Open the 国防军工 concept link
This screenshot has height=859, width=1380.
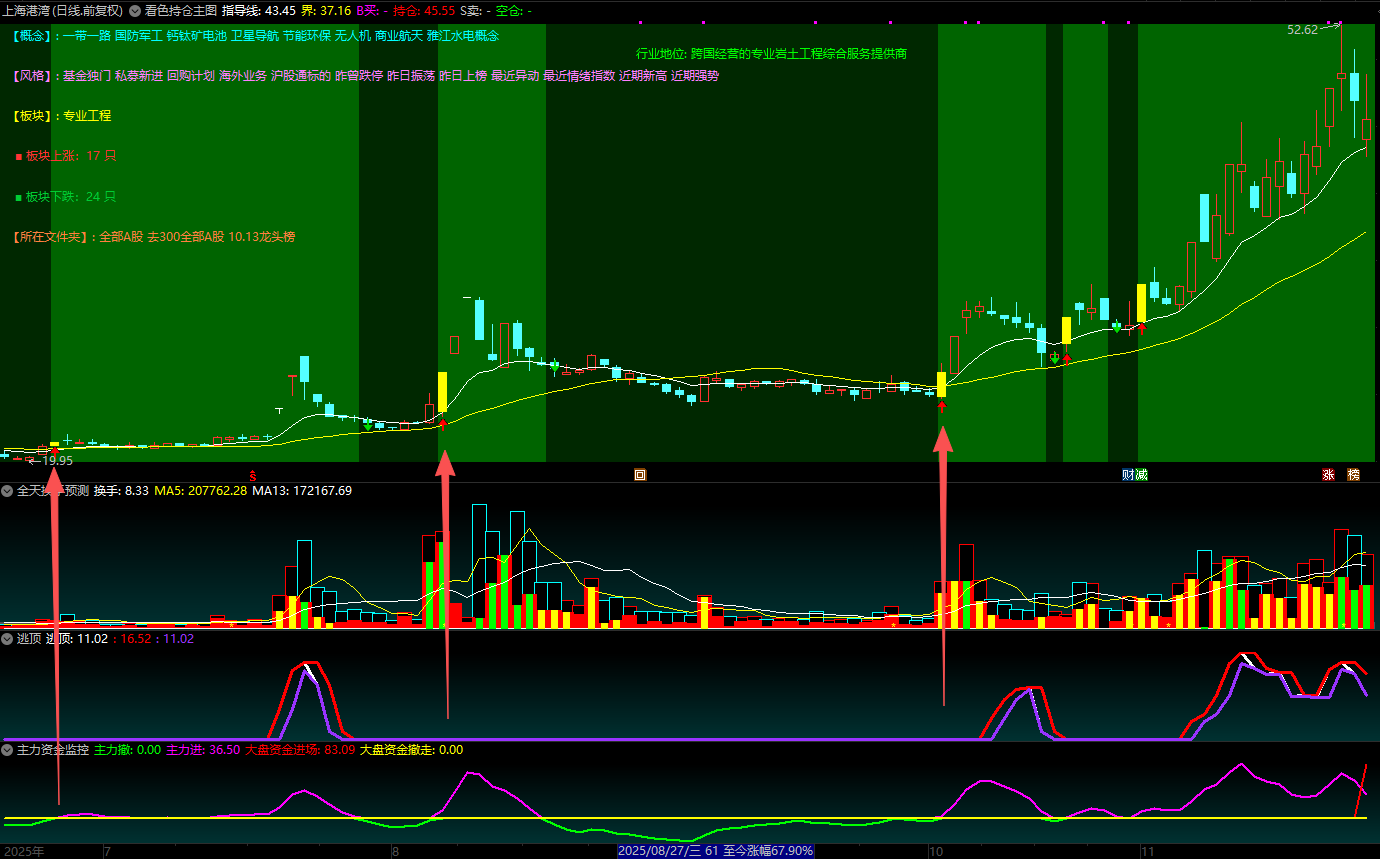[138, 35]
